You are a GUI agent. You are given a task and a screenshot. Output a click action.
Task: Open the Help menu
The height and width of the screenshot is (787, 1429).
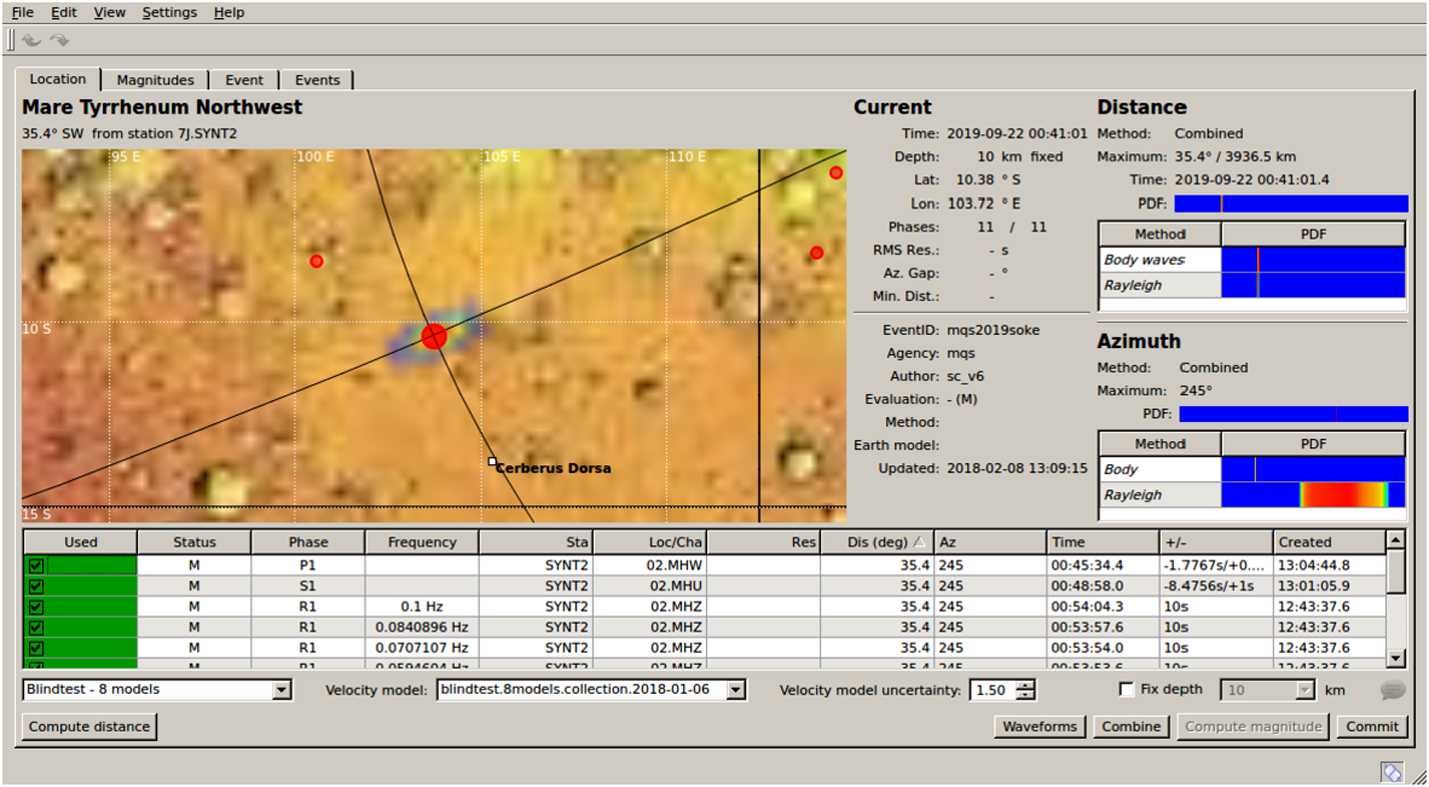click(x=229, y=12)
